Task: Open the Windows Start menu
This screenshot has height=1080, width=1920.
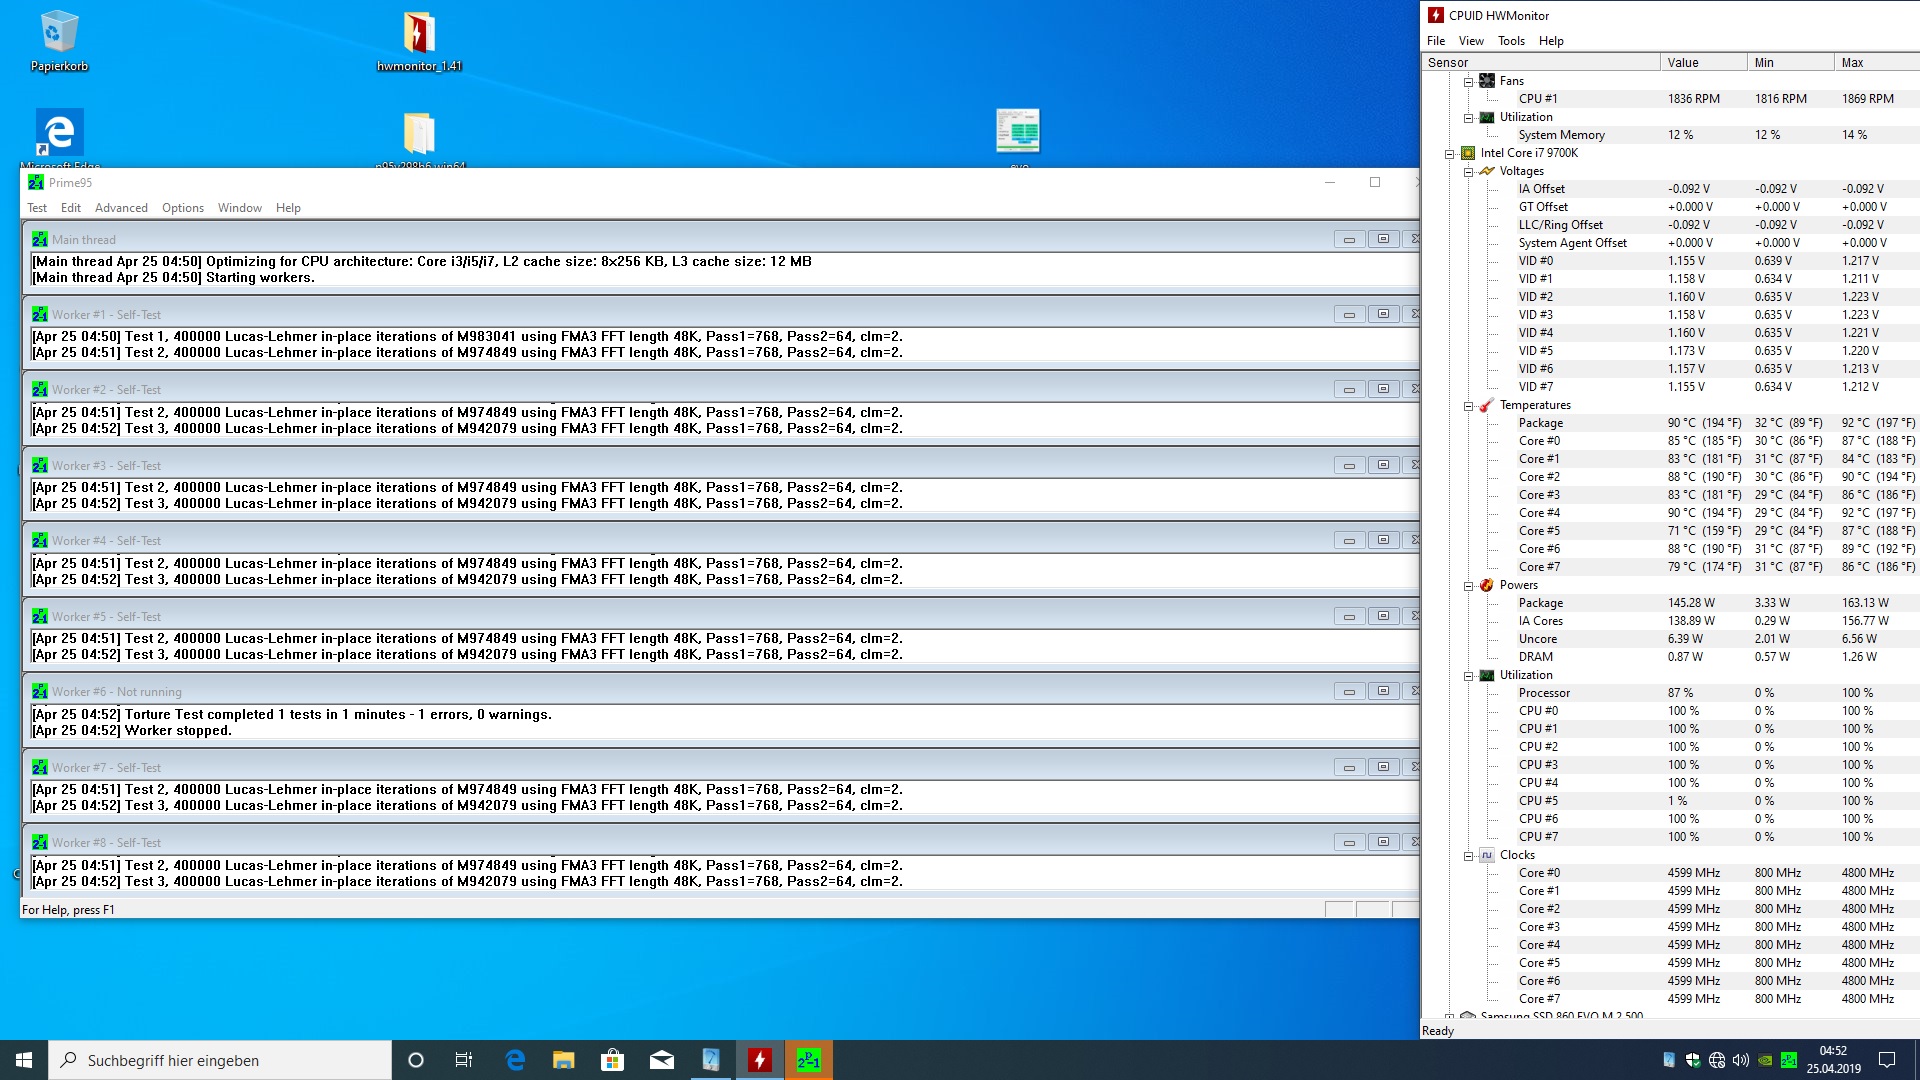Action: 24,1060
